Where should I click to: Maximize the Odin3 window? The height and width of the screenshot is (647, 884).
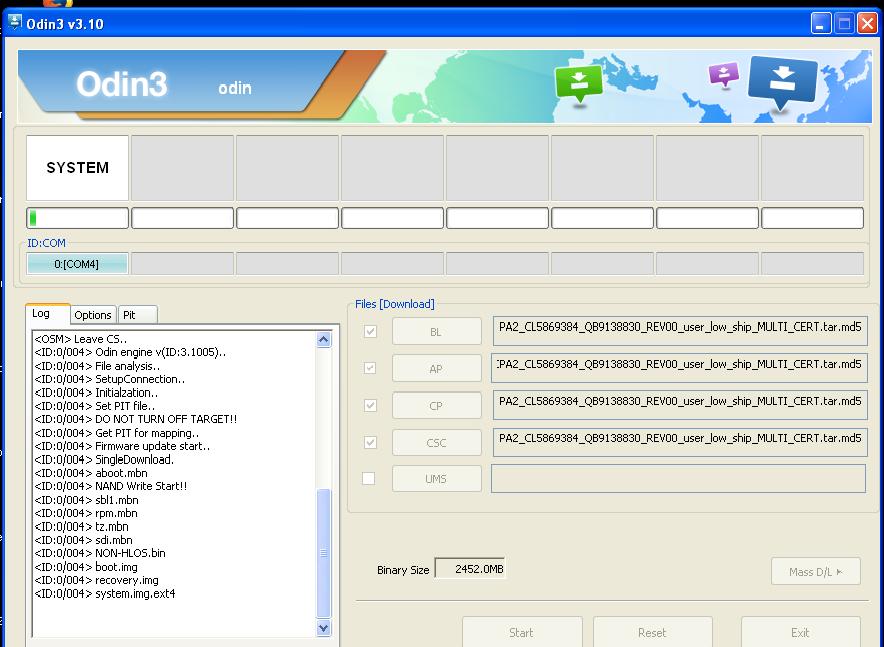click(x=844, y=24)
